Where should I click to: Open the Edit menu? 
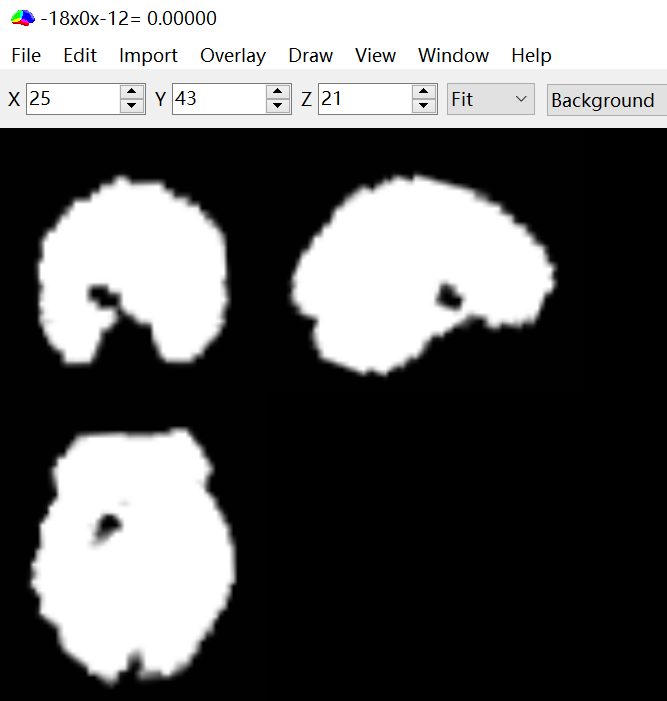(x=80, y=55)
